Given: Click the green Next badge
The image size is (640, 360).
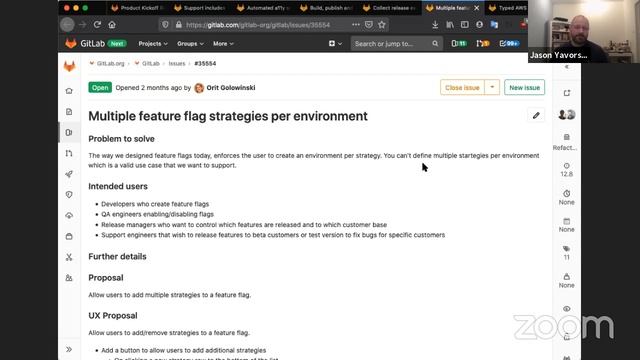Looking at the screenshot, I should [117, 43].
